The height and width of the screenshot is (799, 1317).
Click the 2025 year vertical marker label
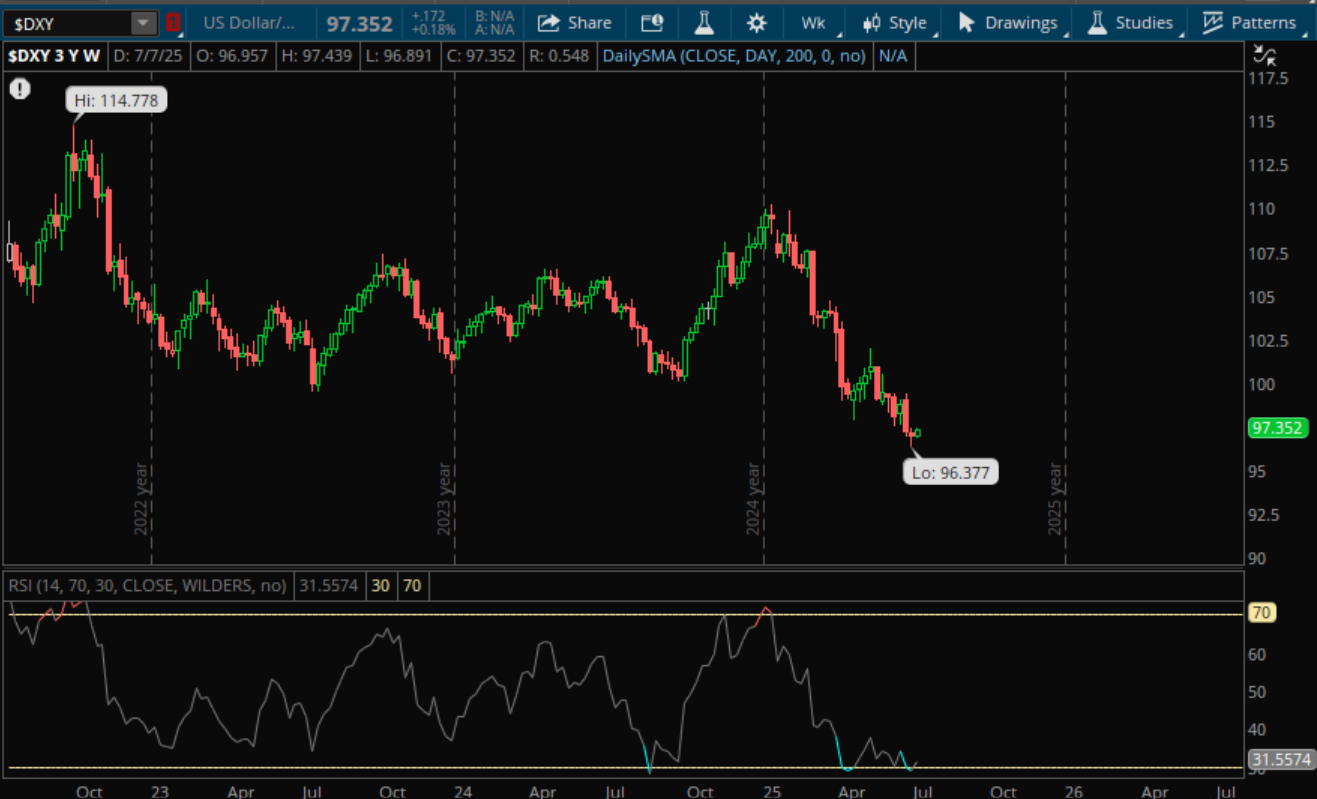(1055, 498)
